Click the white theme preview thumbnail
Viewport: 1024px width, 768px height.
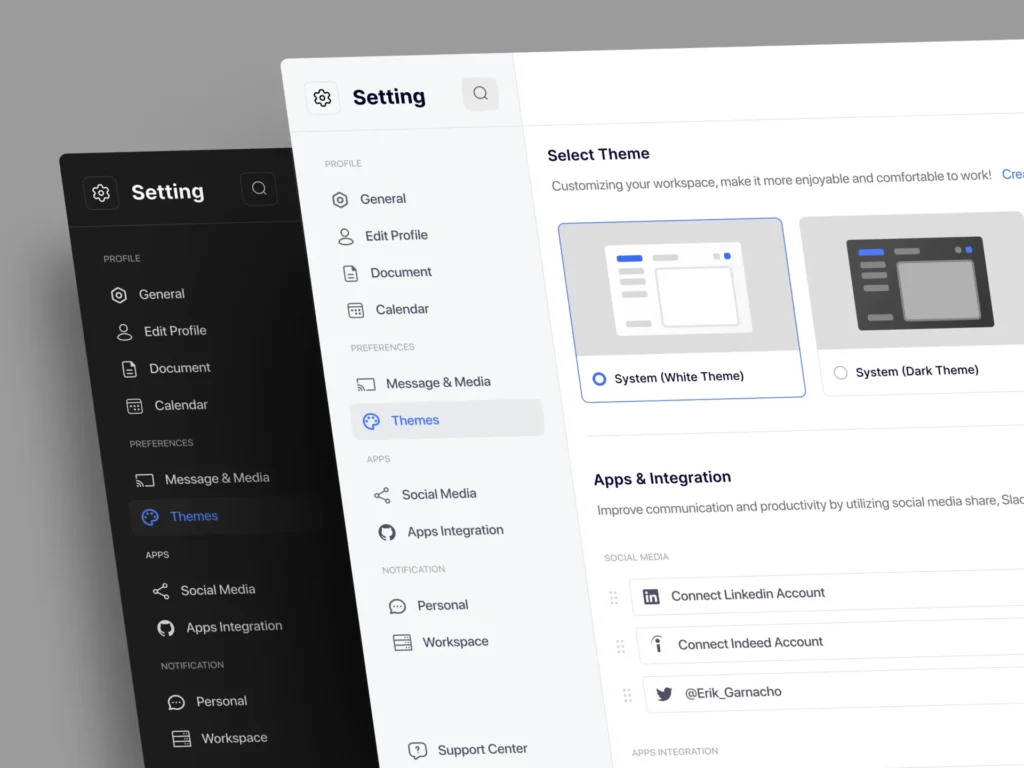[683, 286]
